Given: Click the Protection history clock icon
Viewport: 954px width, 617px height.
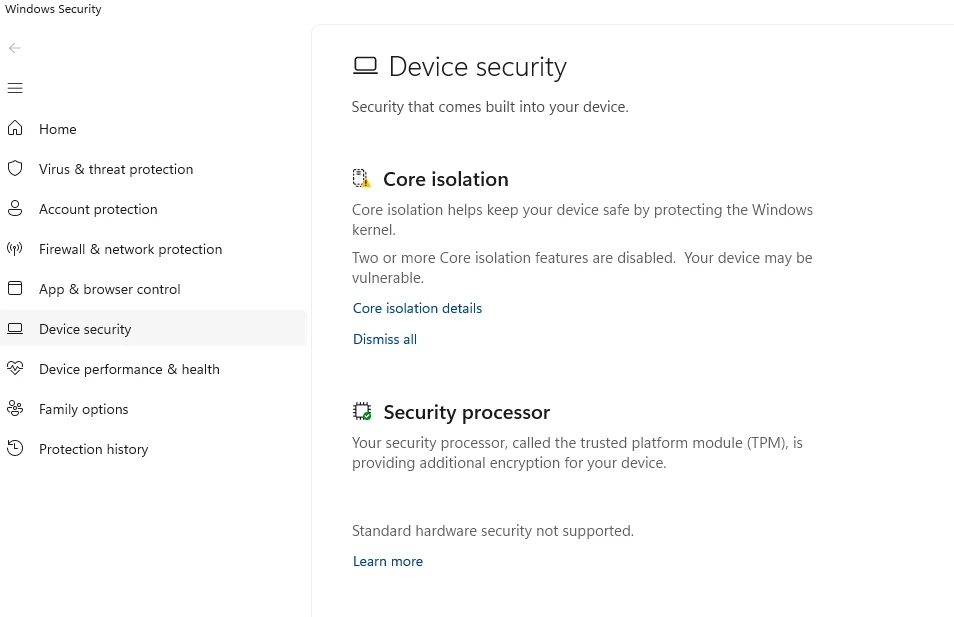Looking at the screenshot, I should point(15,449).
